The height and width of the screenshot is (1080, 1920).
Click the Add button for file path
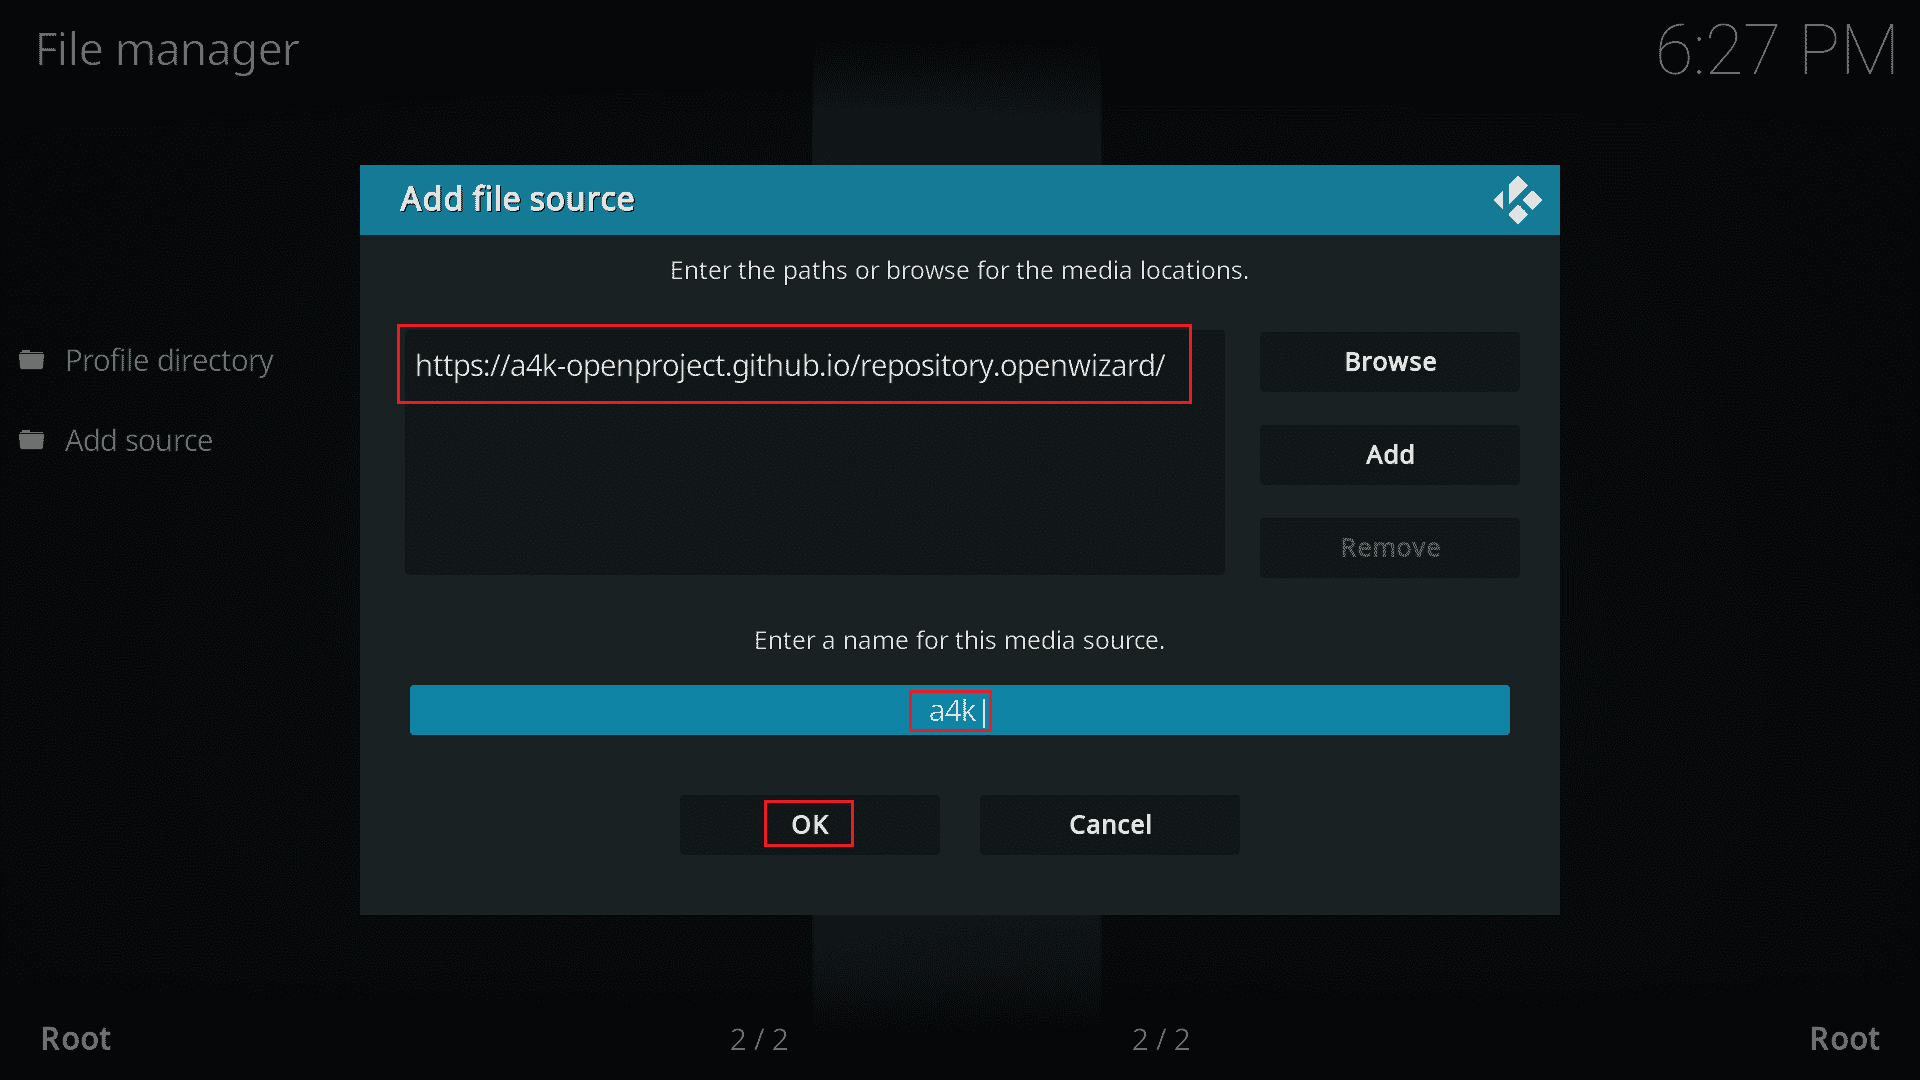click(x=1389, y=454)
